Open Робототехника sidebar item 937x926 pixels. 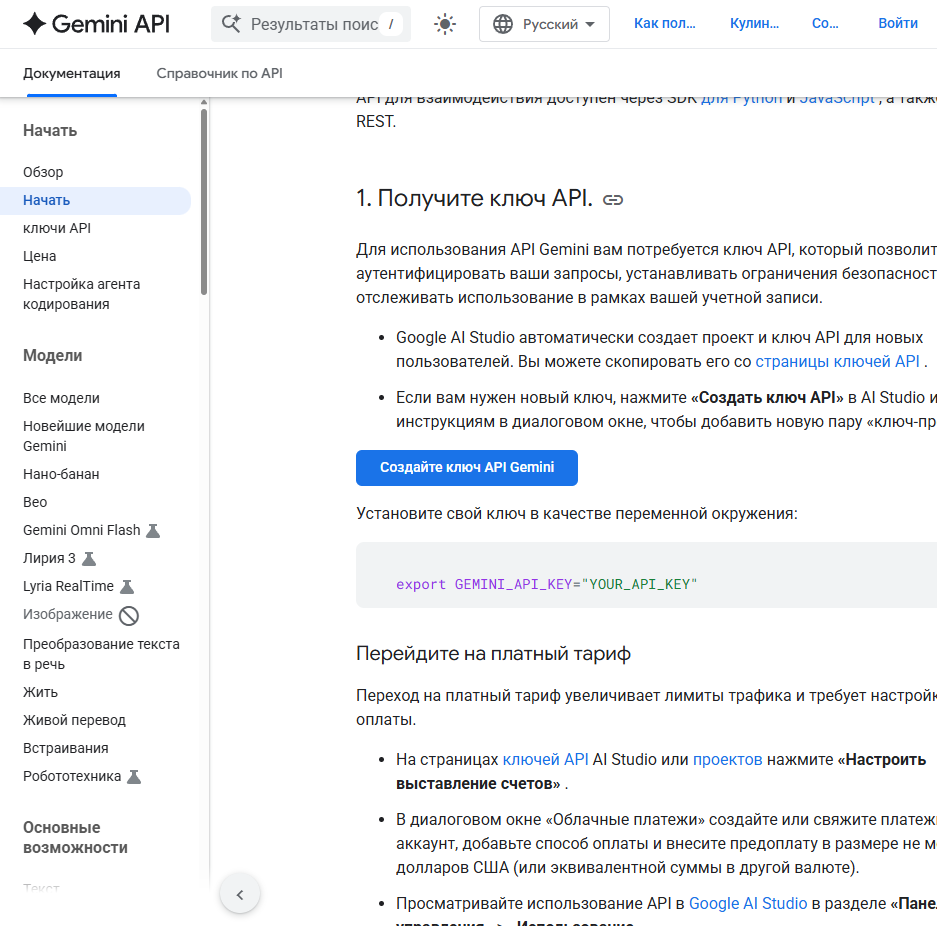(72, 777)
